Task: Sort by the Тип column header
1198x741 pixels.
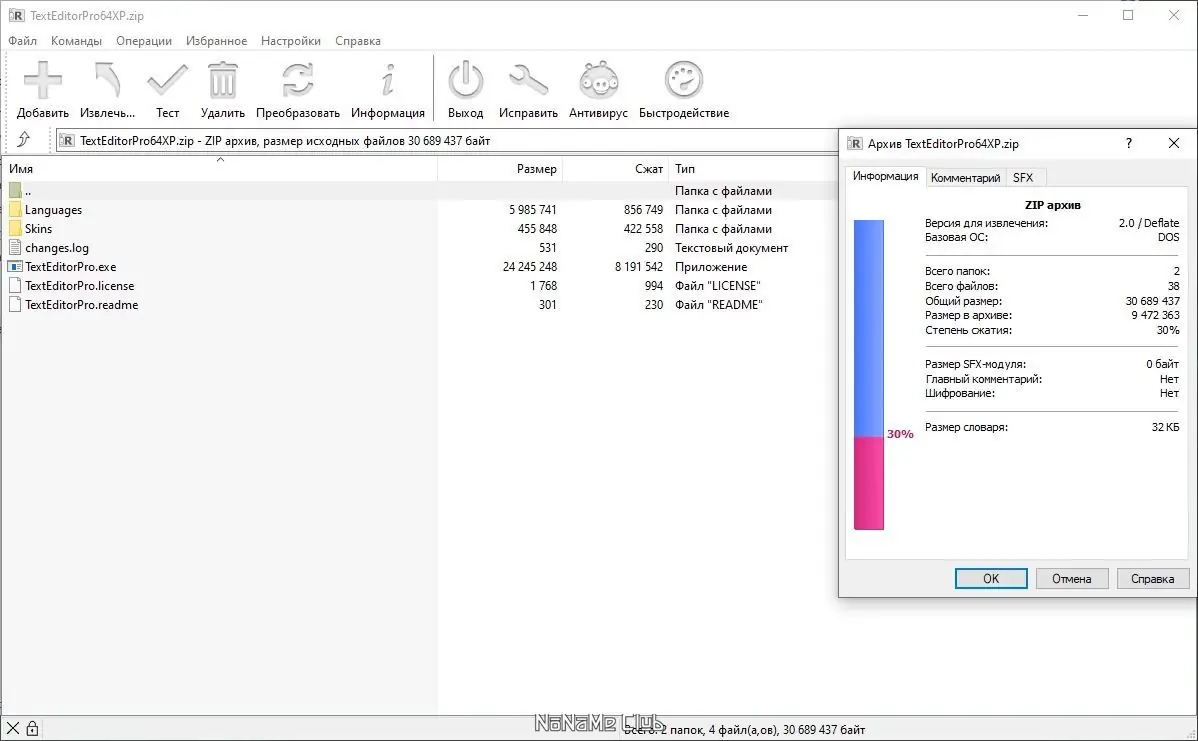Action: point(753,168)
